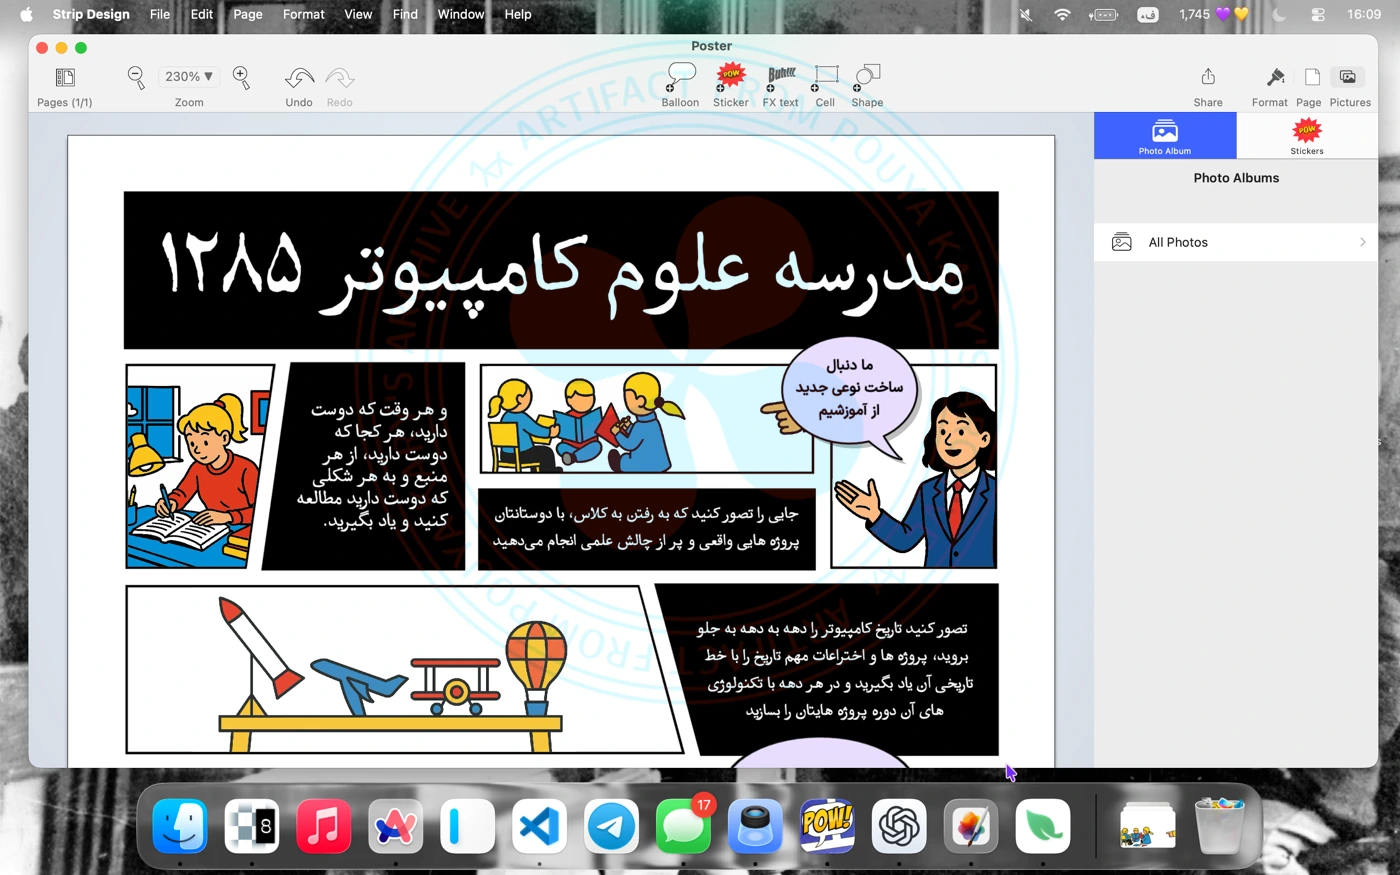Select the speech balloon on the poster
The width and height of the screenshot is (1400, 875).
848,389
